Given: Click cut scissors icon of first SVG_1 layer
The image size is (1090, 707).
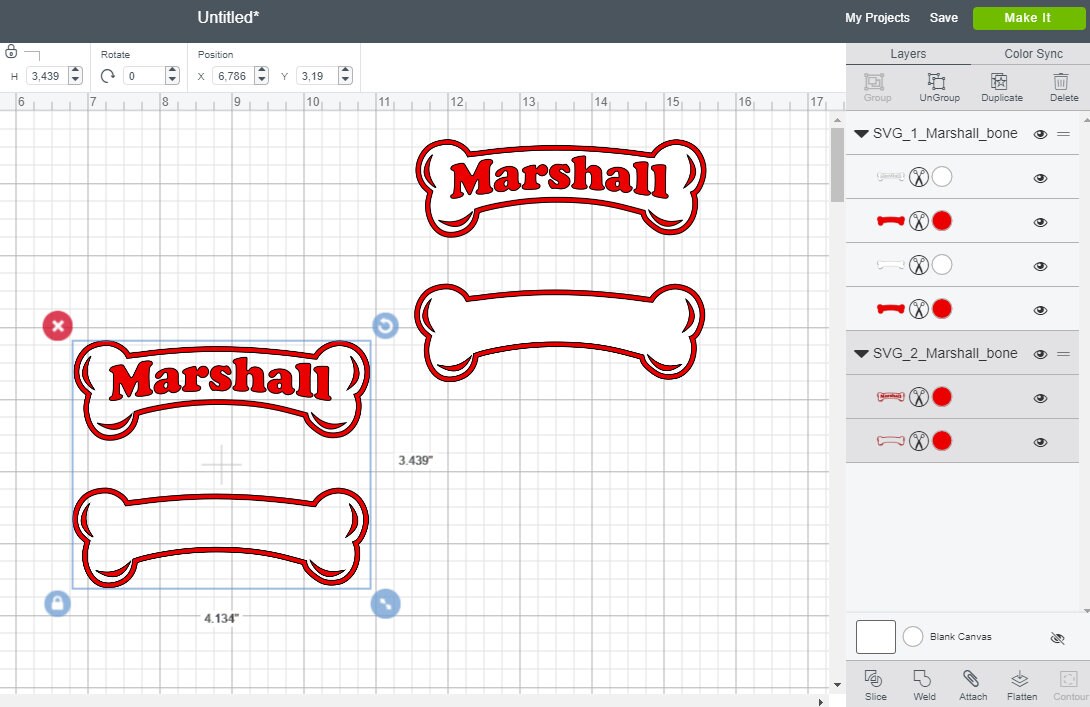Looking at the screenshot, I should 919,177.
